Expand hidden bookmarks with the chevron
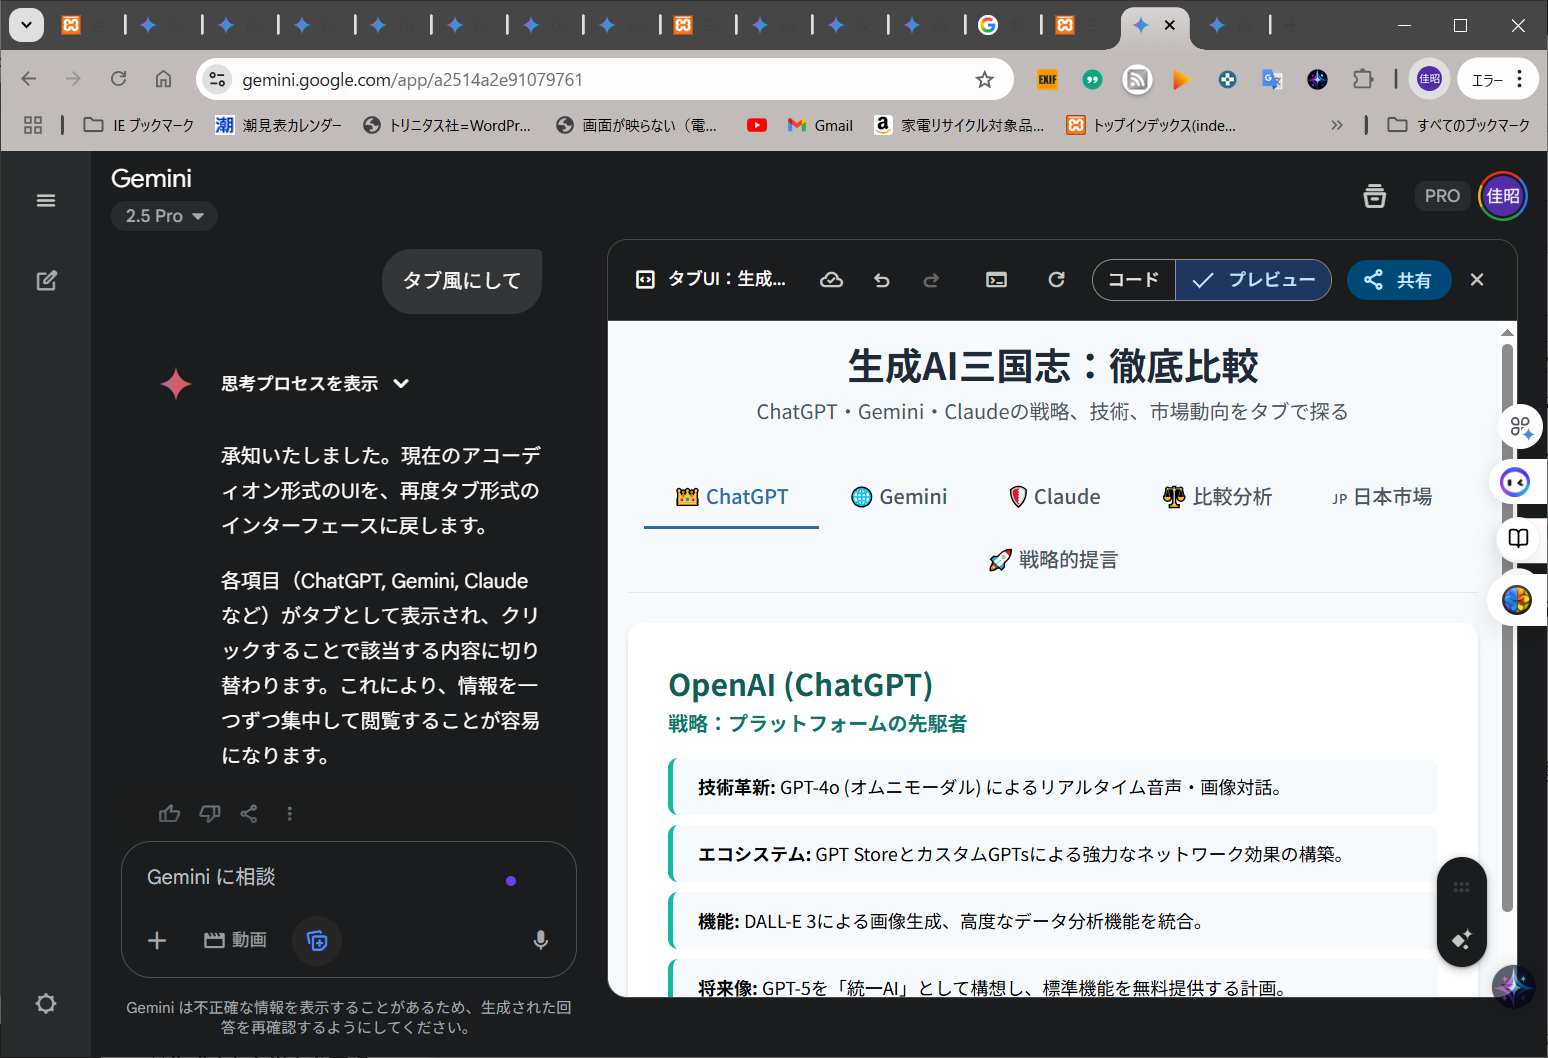 point(1337,125)
